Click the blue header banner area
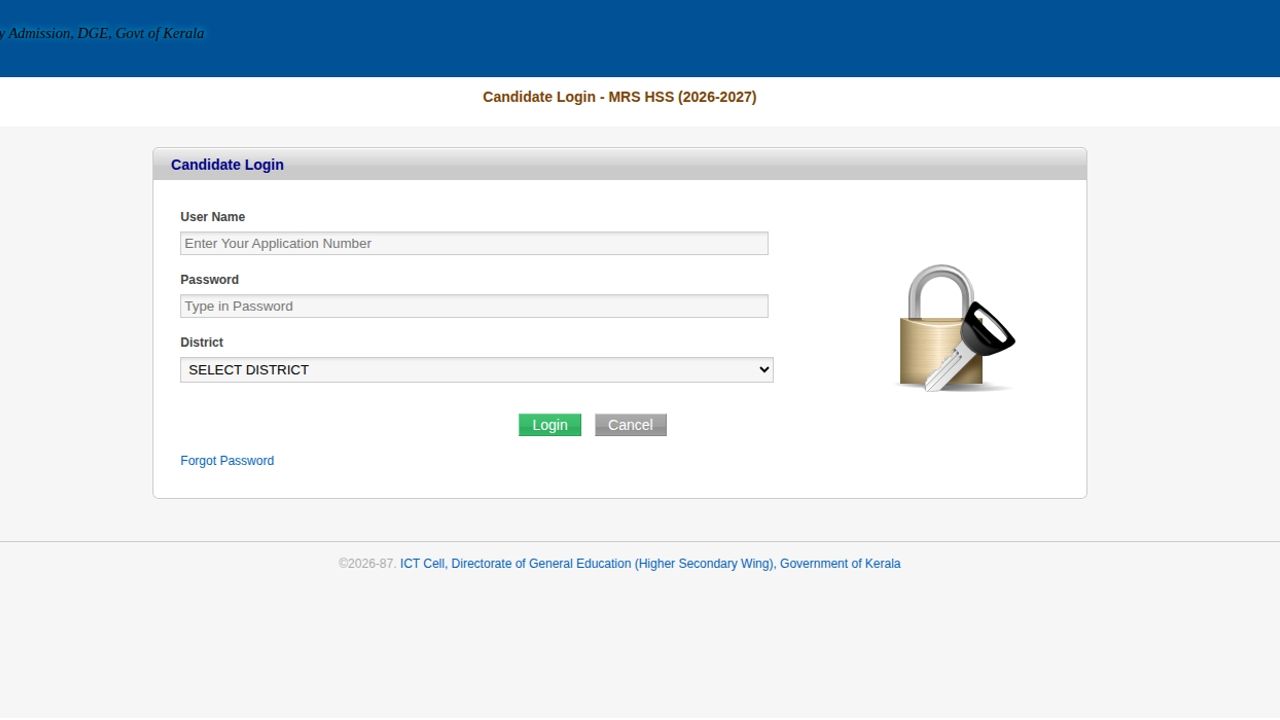Viewport: 1280px width, 720px height. [640, 38]
